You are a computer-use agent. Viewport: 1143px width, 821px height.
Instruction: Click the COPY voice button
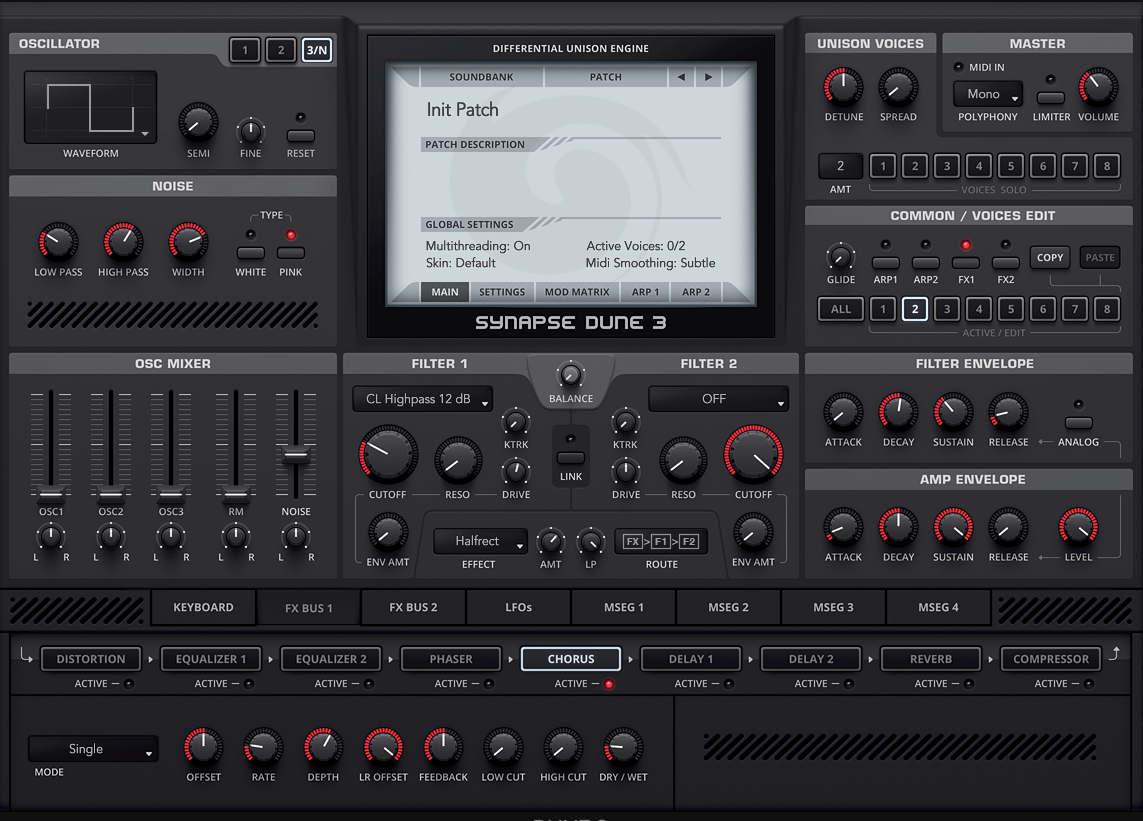click(x=1050, y=257)
